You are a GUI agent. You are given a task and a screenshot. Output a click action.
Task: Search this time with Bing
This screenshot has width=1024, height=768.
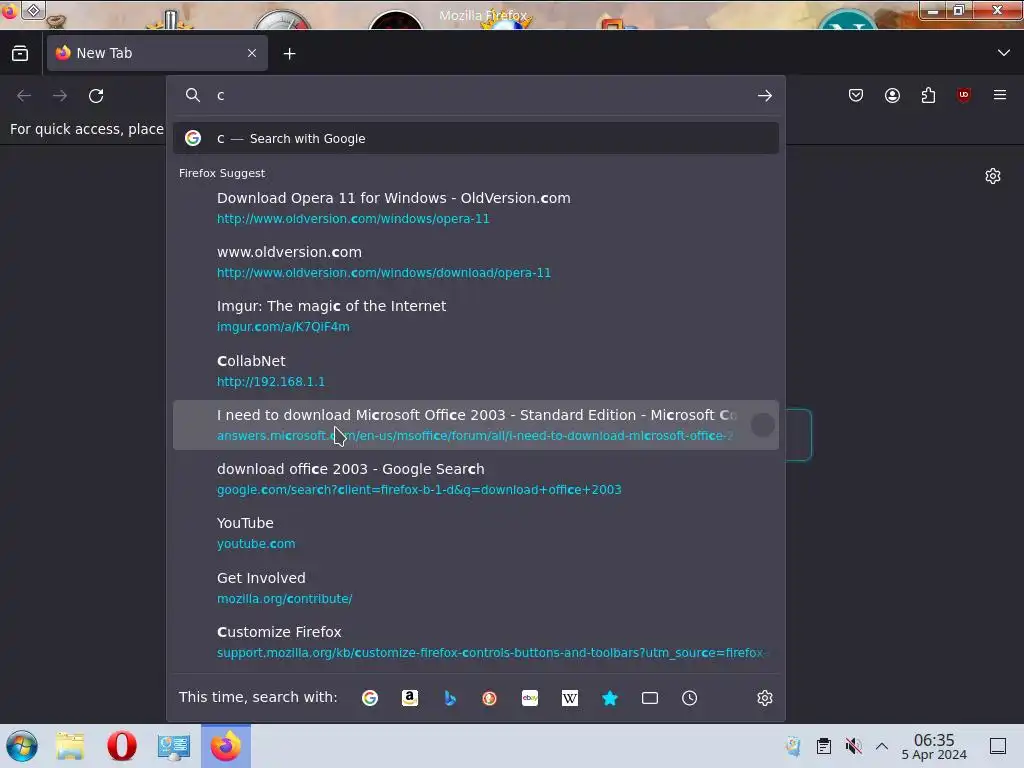[x=450, y=698]
